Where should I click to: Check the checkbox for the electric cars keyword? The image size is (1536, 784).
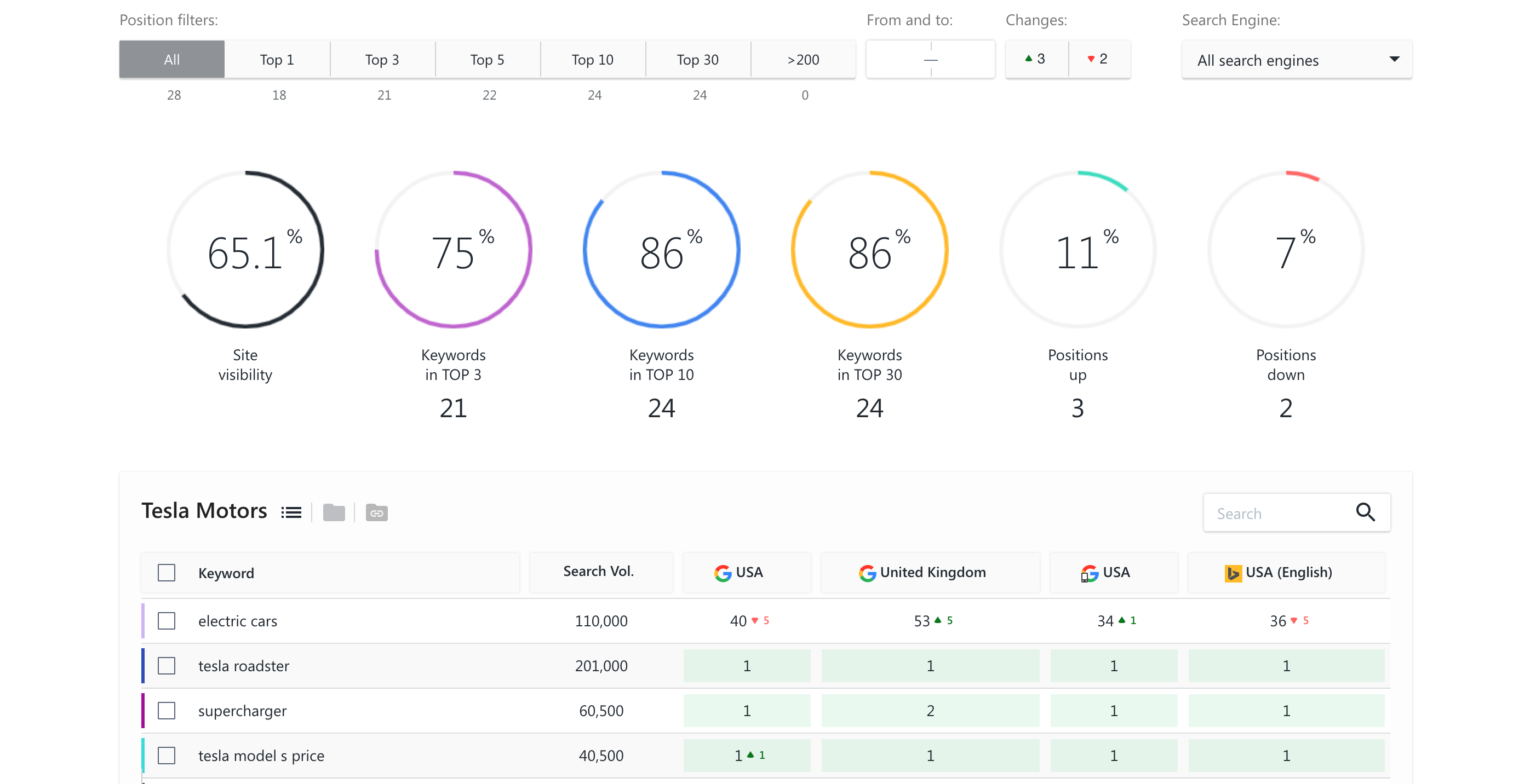(x=166, y=620)
